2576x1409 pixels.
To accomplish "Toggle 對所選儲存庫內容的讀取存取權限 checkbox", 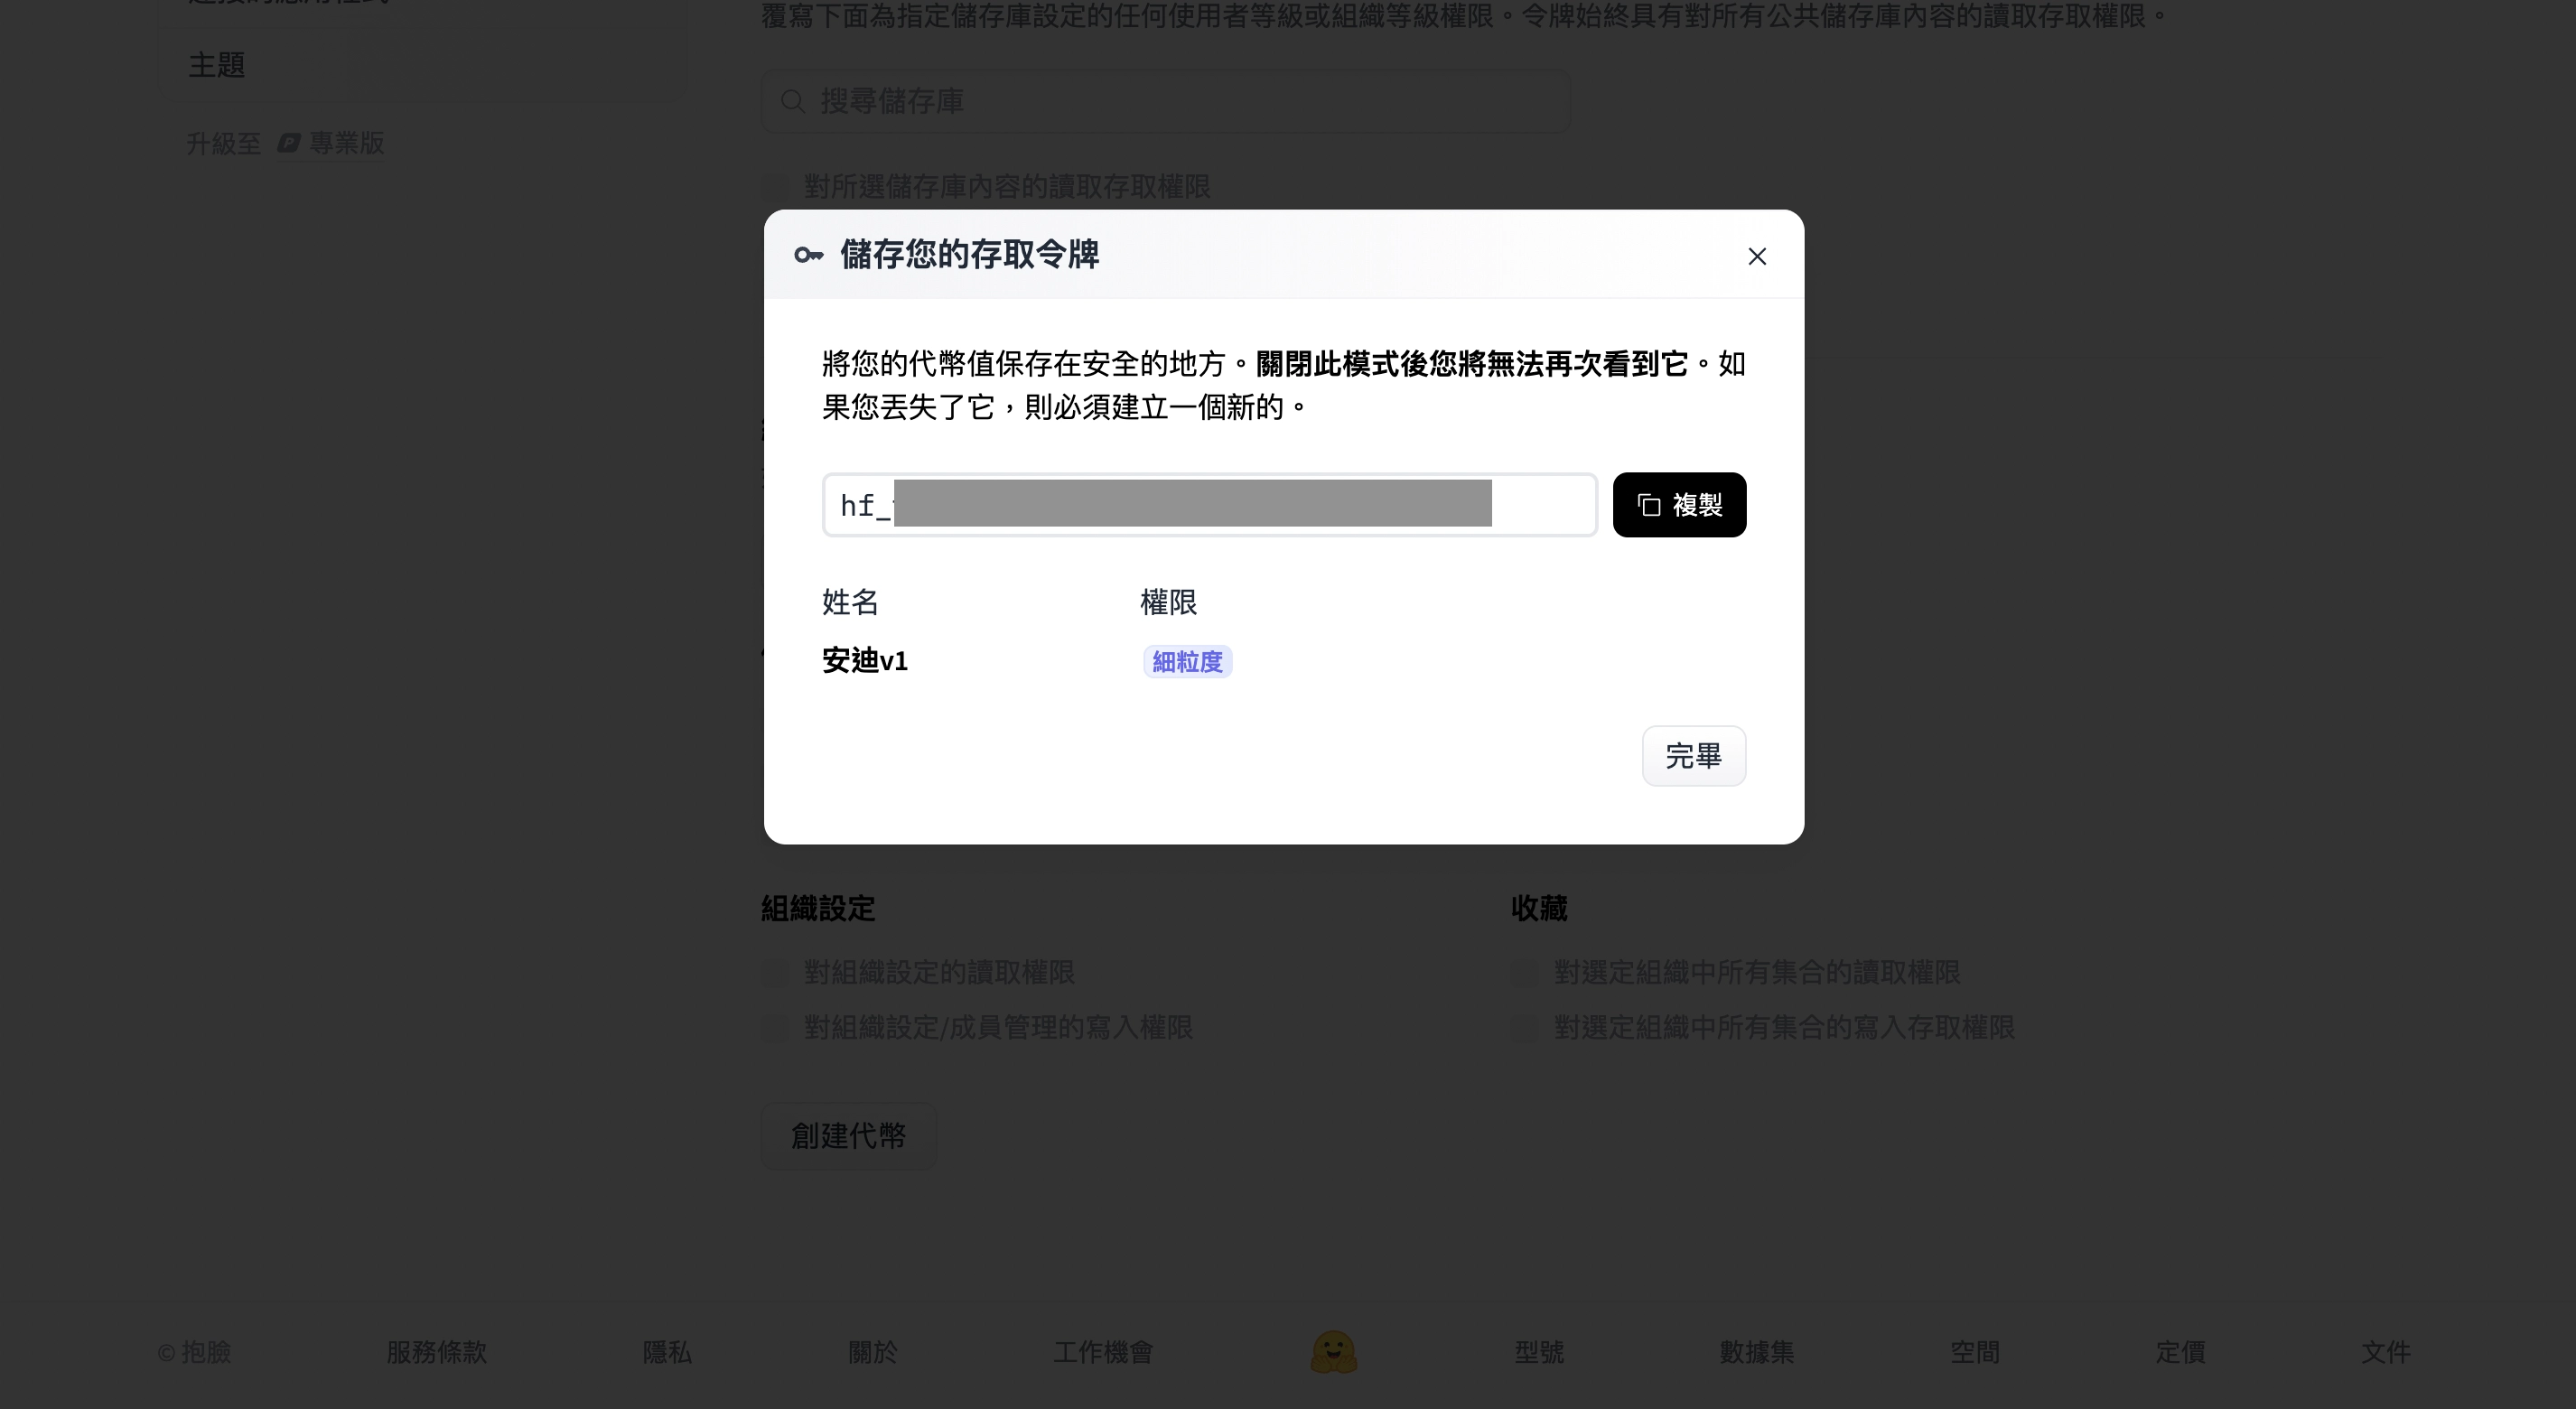I will (x=775, y=187).
